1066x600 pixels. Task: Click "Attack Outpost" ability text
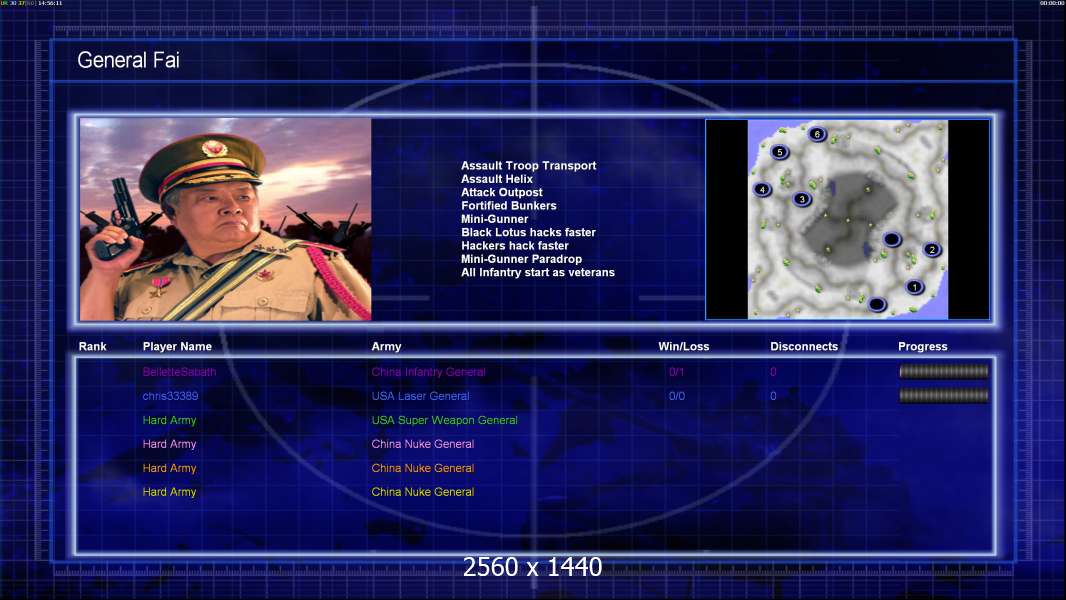click(502, 192)
